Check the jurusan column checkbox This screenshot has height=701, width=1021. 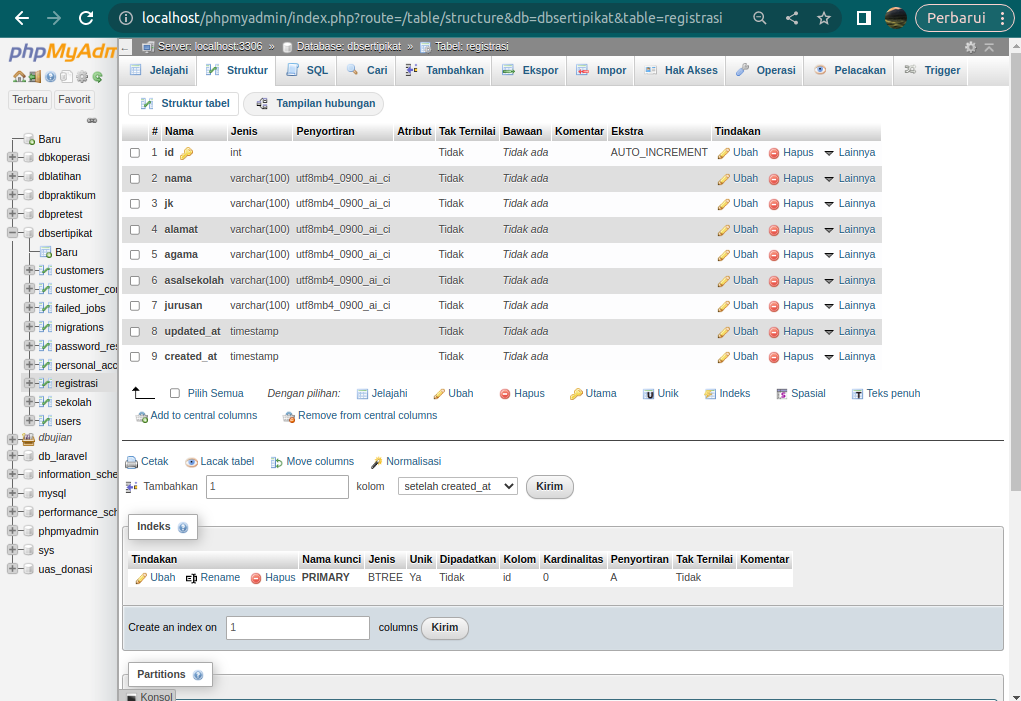pyautogui.click(x=135, y=306)
